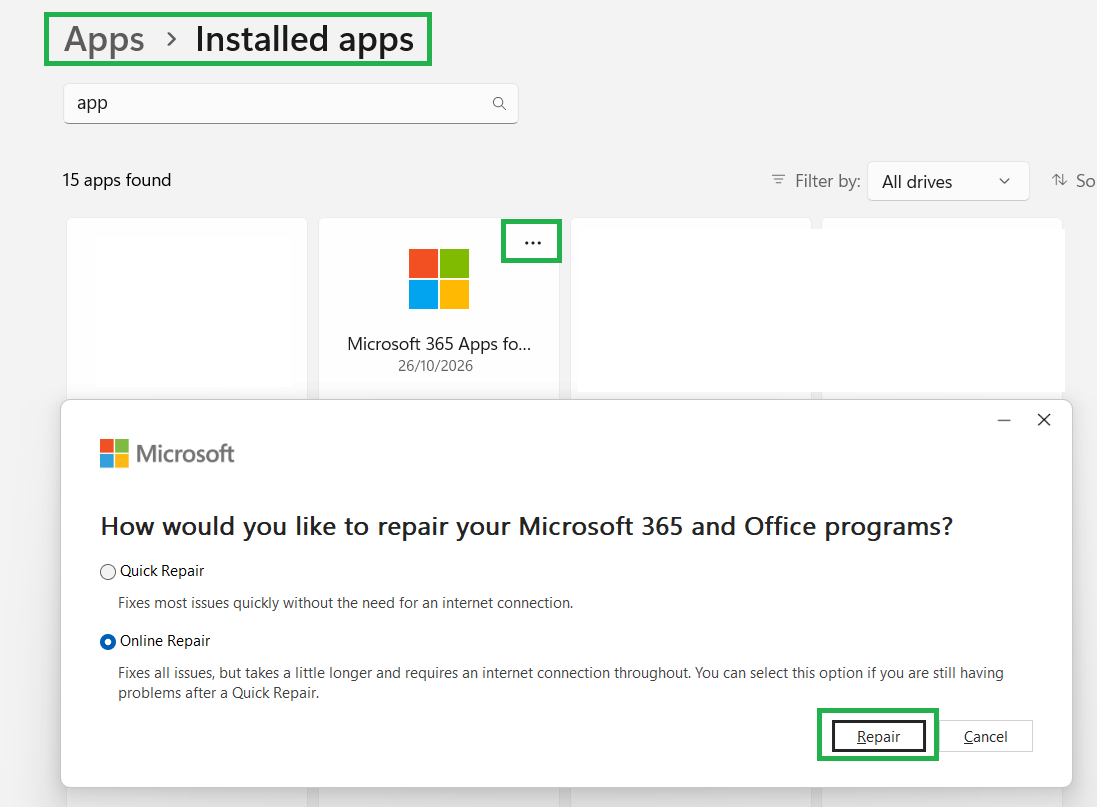Click the repair dialog heading question
The image size is (1097, 807).
coord(527,526)
